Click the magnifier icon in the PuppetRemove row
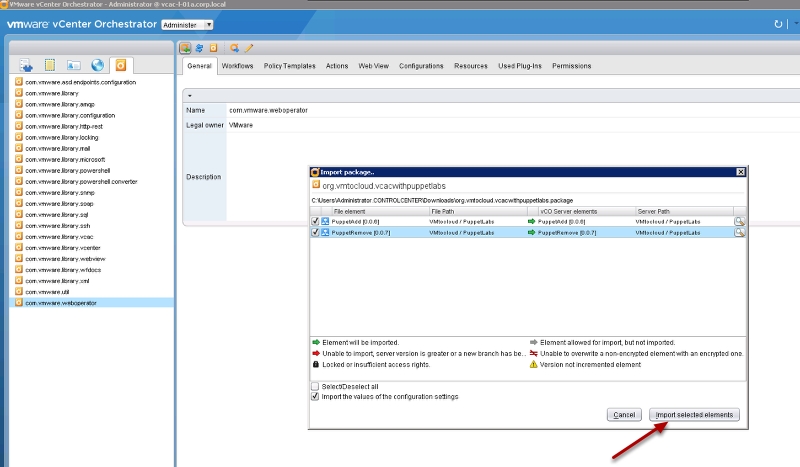 click(x=739, y=232)
